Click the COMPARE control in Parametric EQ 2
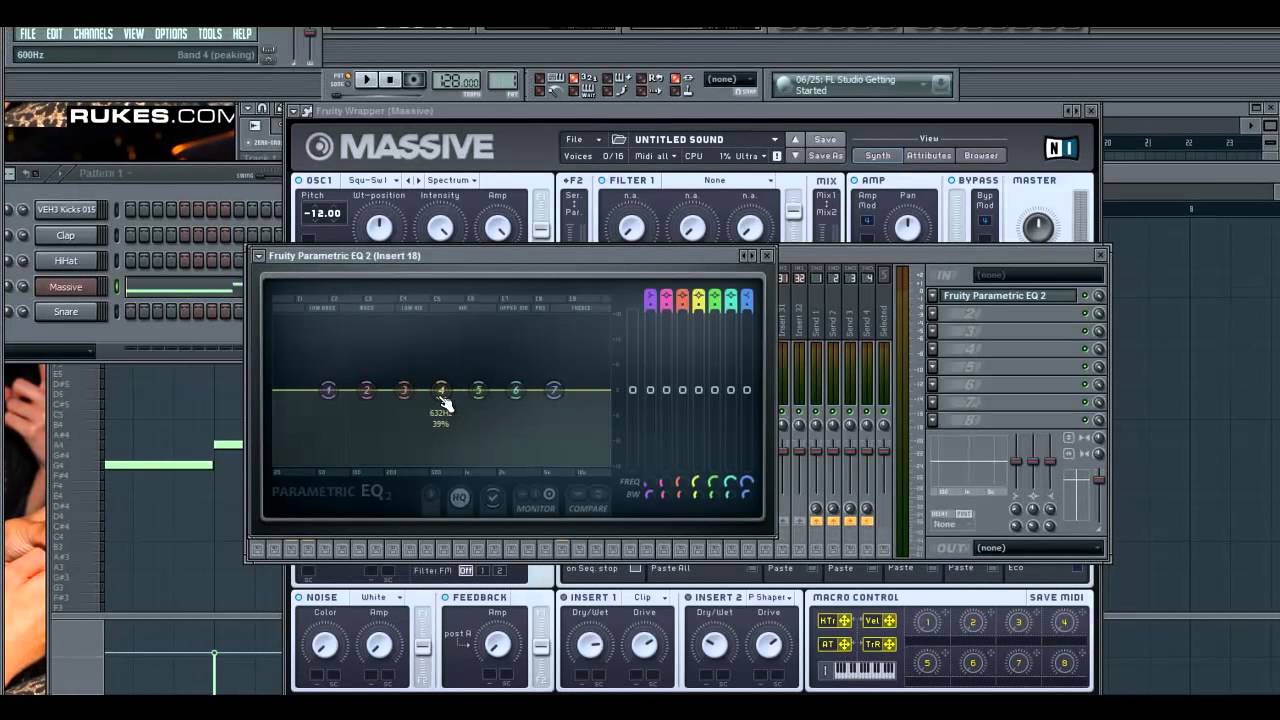 tap(588, 500)
